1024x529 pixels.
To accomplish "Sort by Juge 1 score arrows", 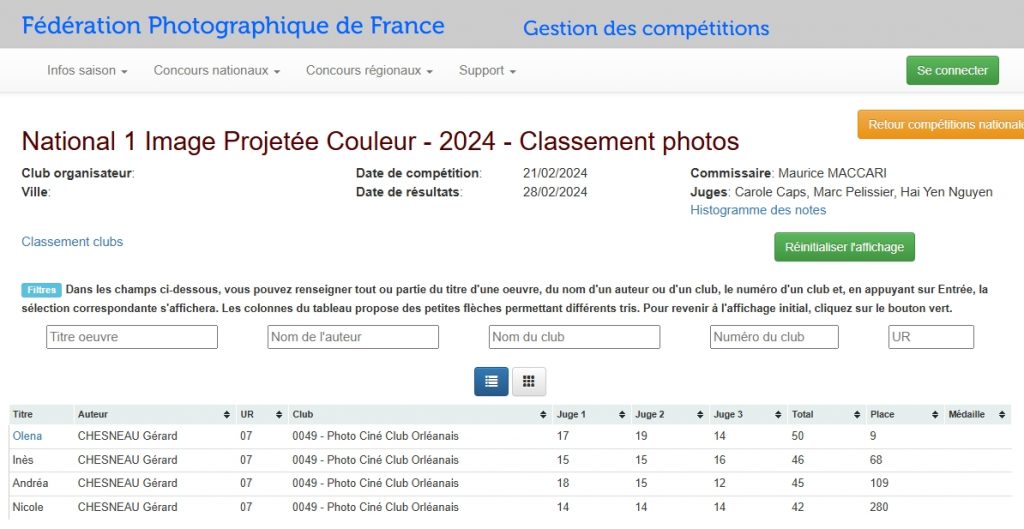I will coord(622,414).
